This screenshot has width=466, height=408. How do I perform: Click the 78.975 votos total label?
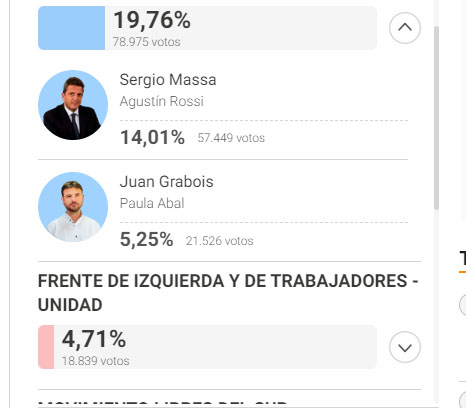click(x=146, y=42)
